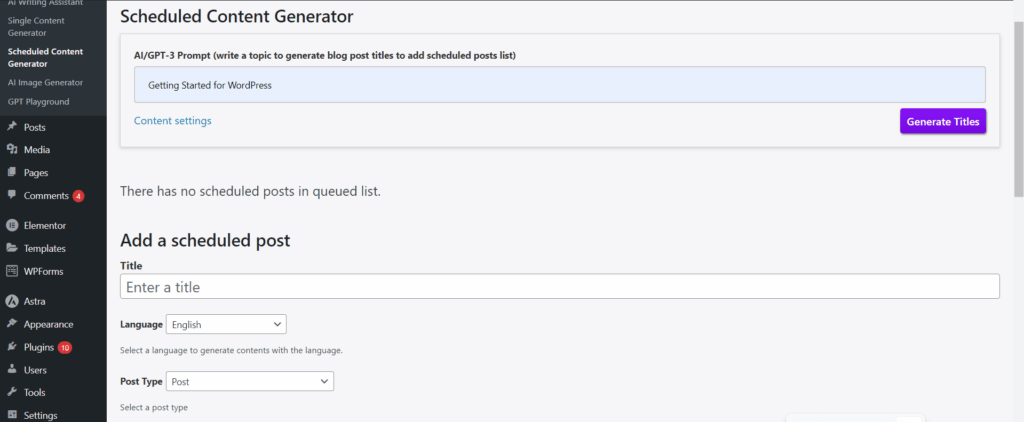Click the AI prompt topic text box
Image resolution: width=1024 pixels, height=422 pixels.
pyautogui.click(x=560, y=84)
